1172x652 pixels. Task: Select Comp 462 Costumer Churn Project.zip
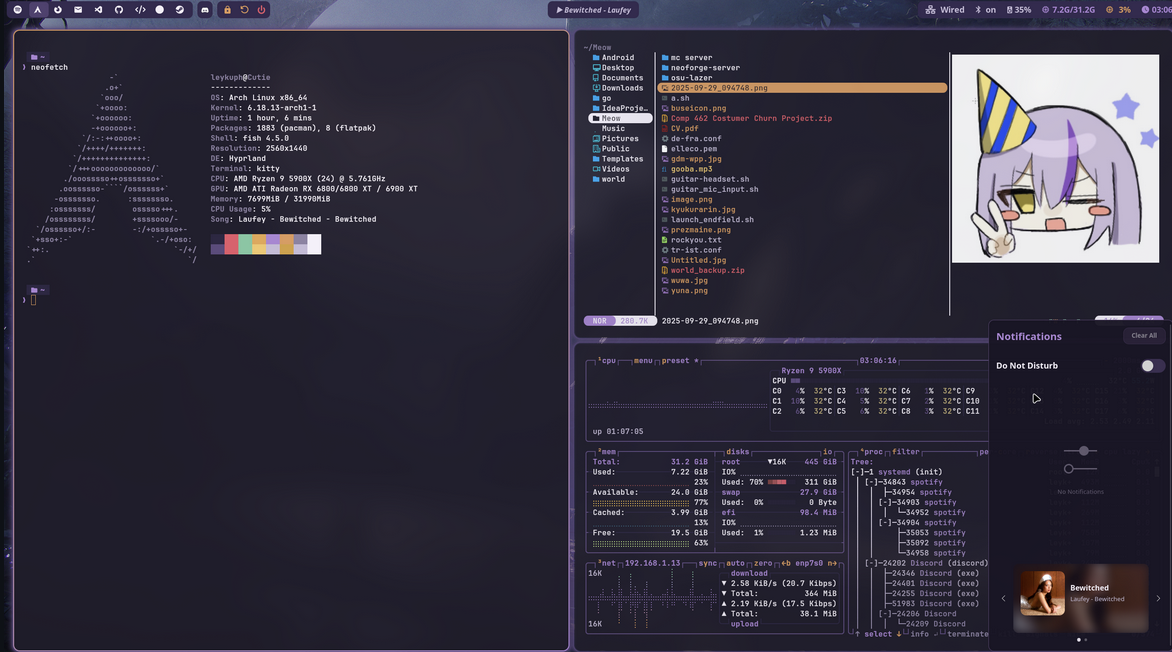tap(747, 118)
